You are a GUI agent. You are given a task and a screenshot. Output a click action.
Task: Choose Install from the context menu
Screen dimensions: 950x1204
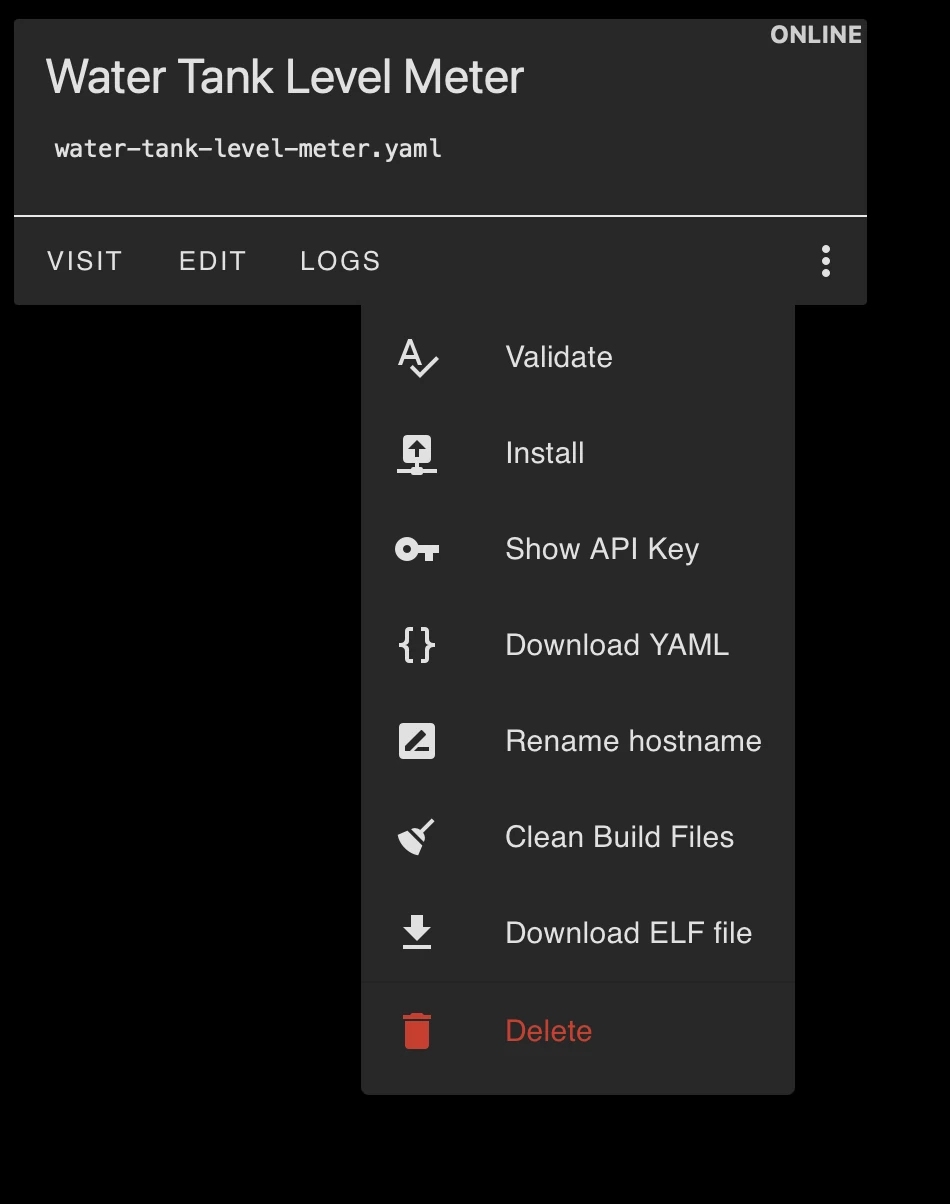[545, 453]
